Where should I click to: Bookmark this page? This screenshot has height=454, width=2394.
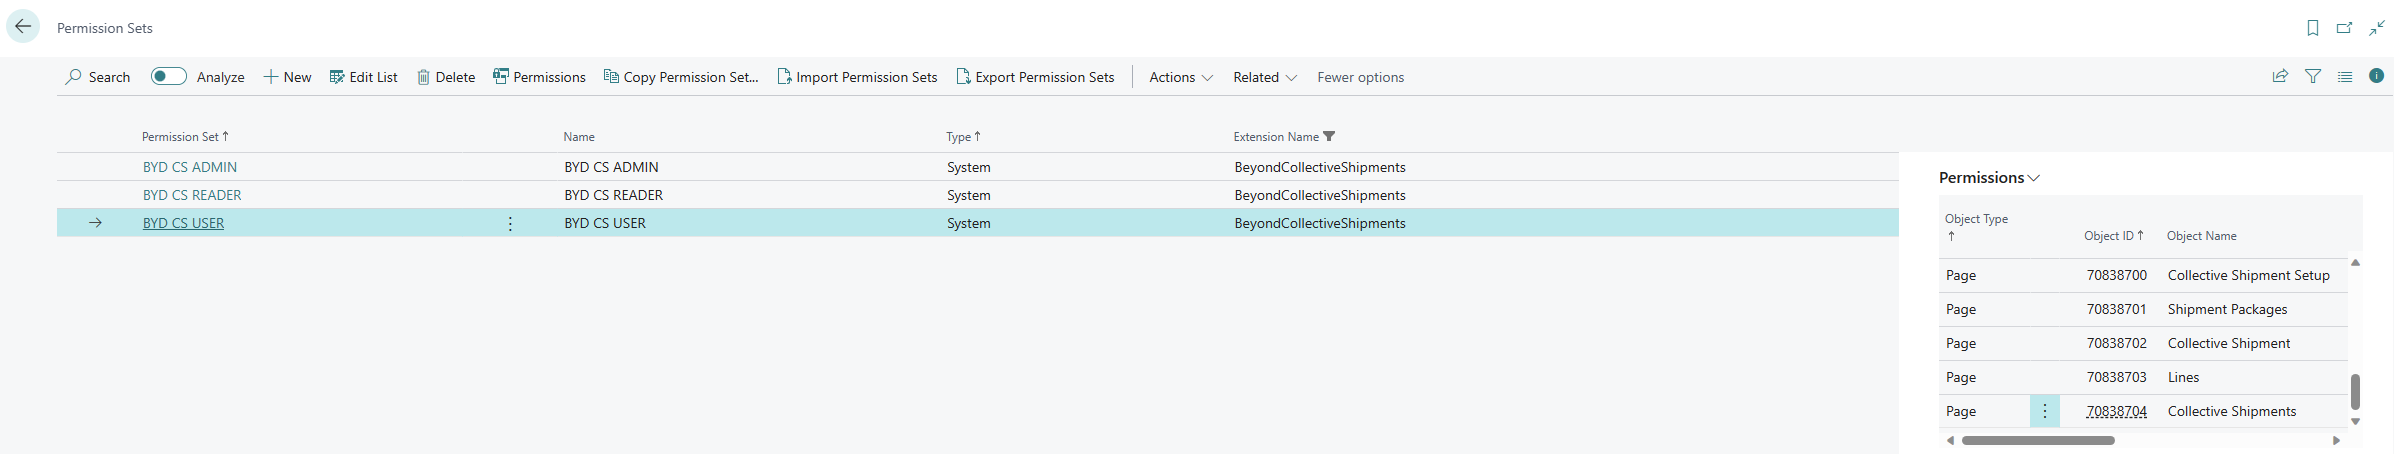click(2312, 28)
